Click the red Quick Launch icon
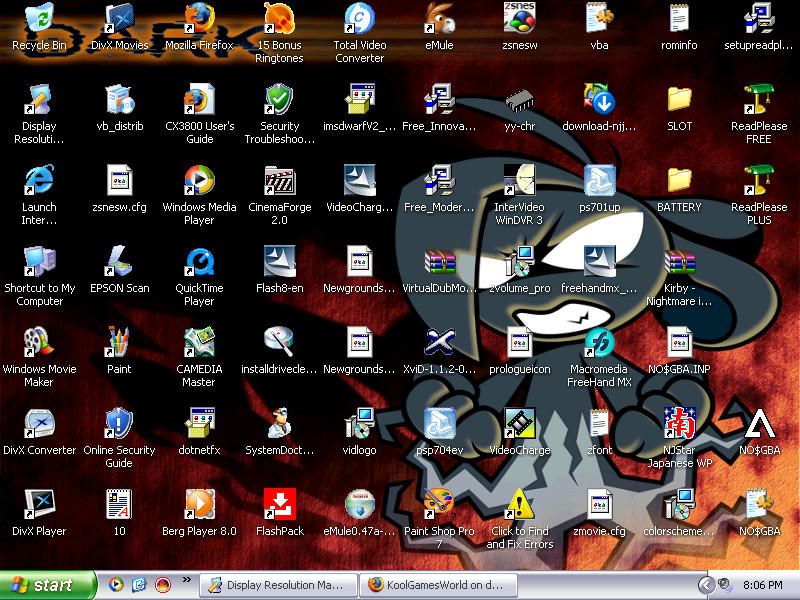 pos(163,584)
